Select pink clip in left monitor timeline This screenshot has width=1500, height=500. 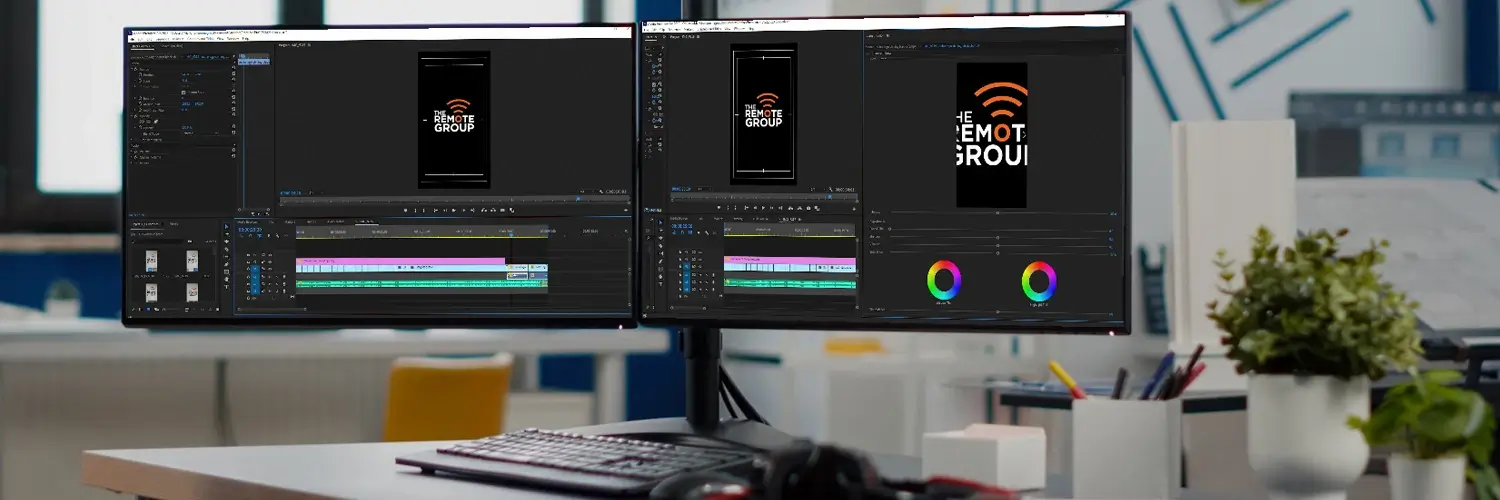coord(400,261)
